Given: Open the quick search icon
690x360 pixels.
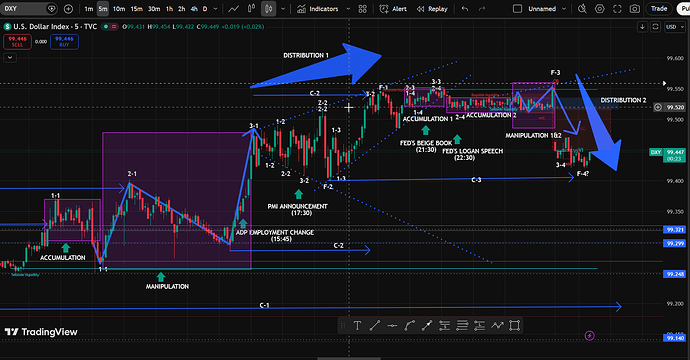Looking at the screenshot, I should point(582,9).
